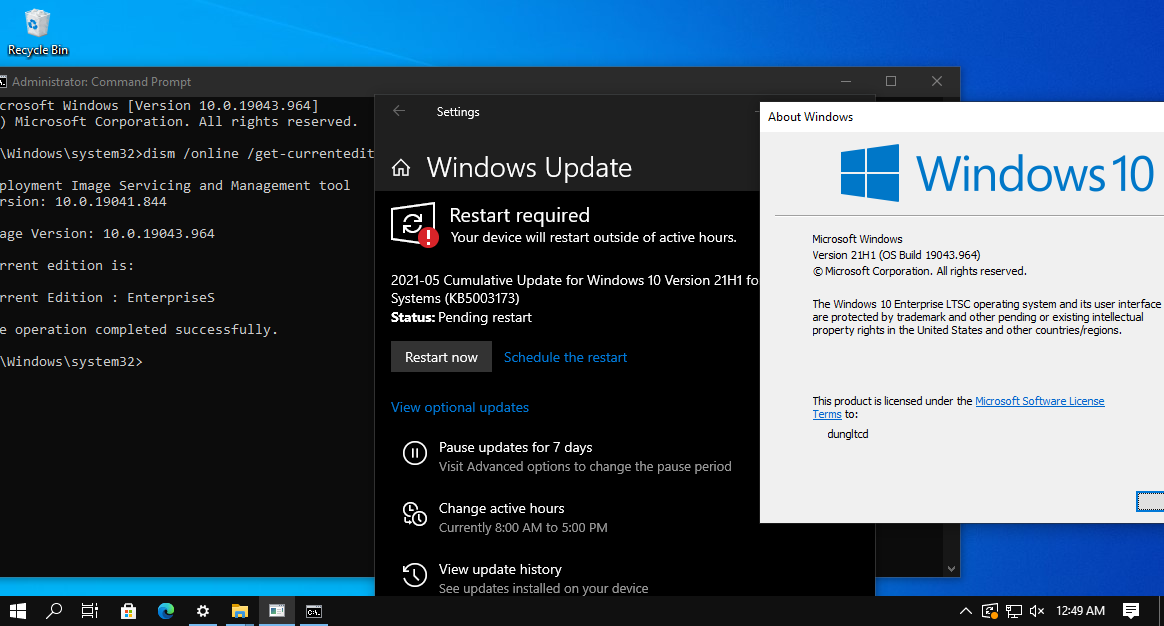Click the Windows Update heading
1164x626 pixels.
529,168
